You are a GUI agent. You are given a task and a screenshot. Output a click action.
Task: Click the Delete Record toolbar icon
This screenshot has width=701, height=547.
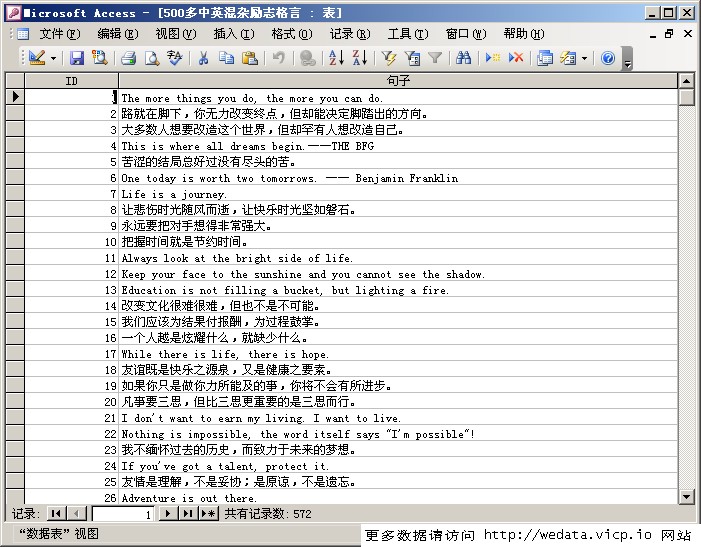click(515, 58)
